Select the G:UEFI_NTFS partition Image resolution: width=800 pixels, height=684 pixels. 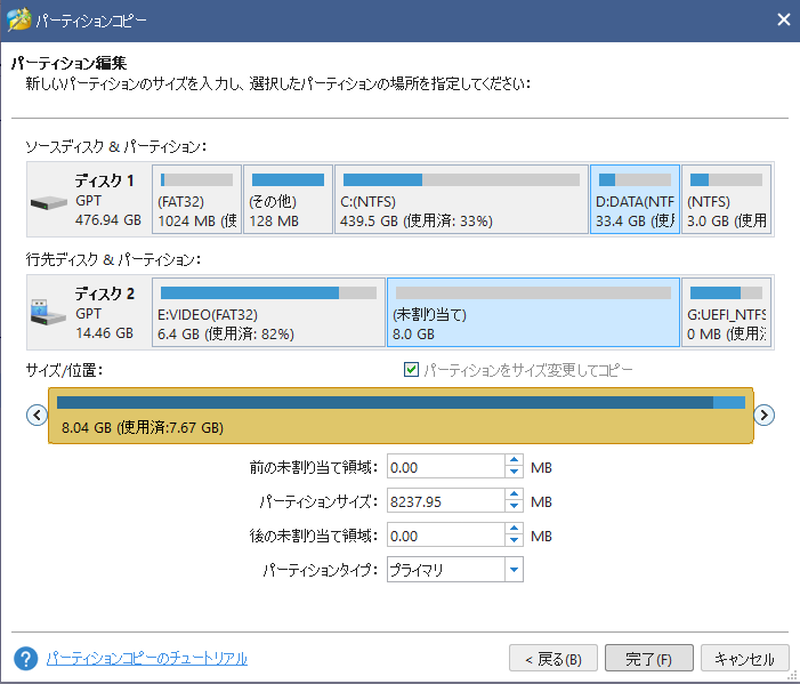[x=727, y=312]
